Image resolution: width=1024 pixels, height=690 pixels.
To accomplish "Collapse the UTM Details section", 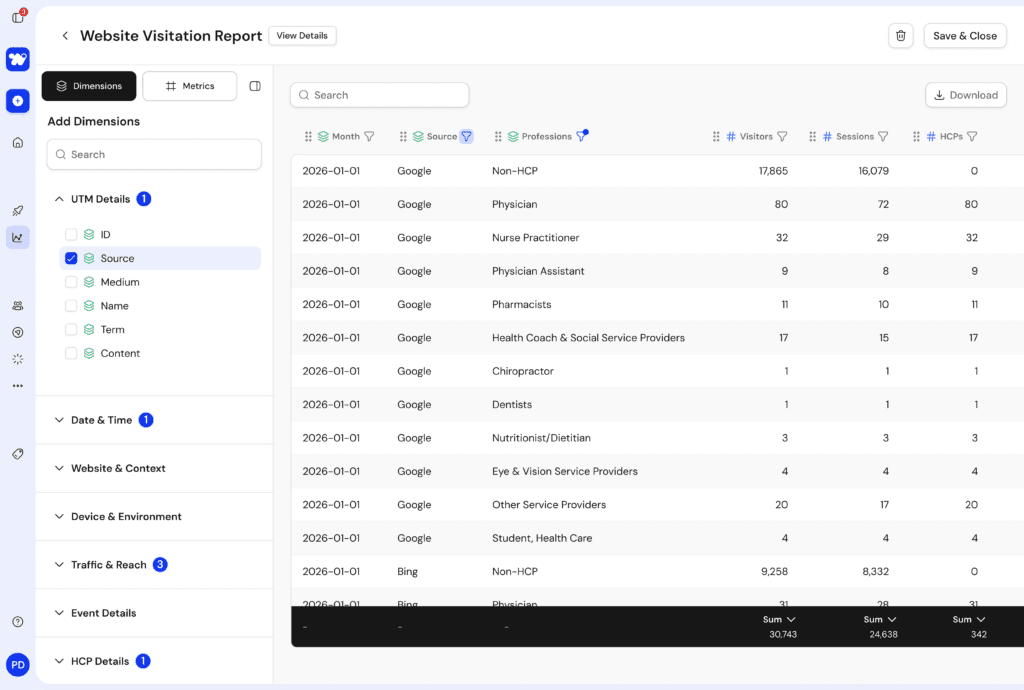I will [60, 199].
